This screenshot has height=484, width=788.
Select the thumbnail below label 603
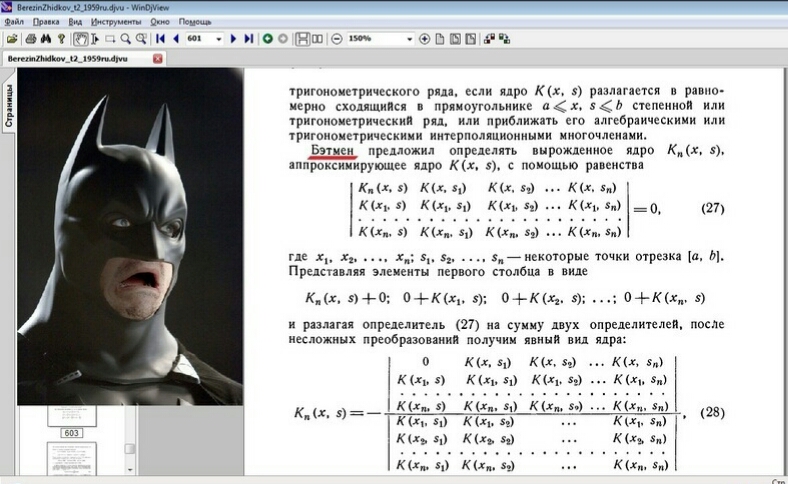click(71, 458)
